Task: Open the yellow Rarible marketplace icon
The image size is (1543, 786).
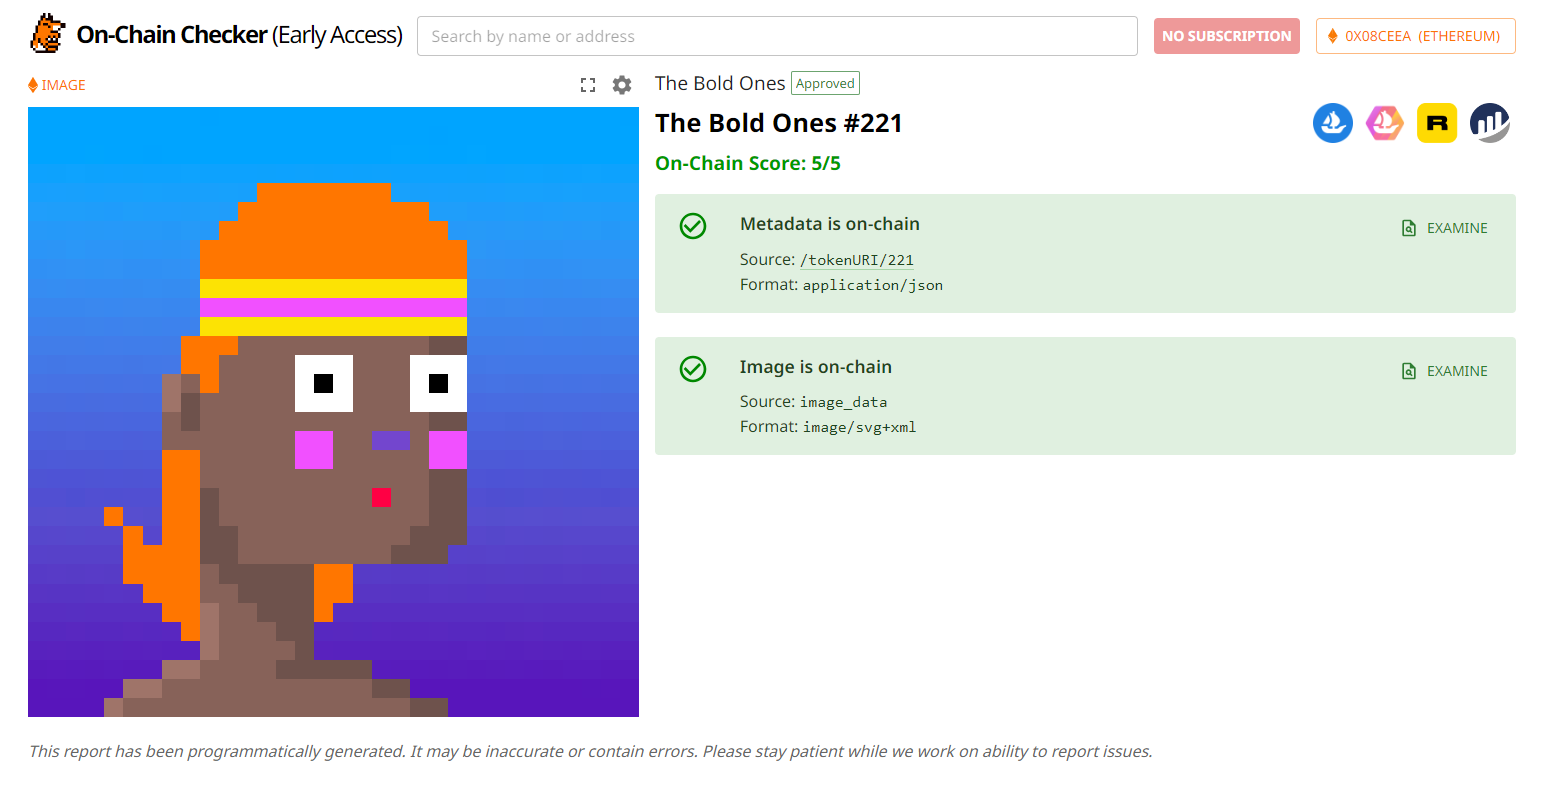Action: (x=1437, y=123)
